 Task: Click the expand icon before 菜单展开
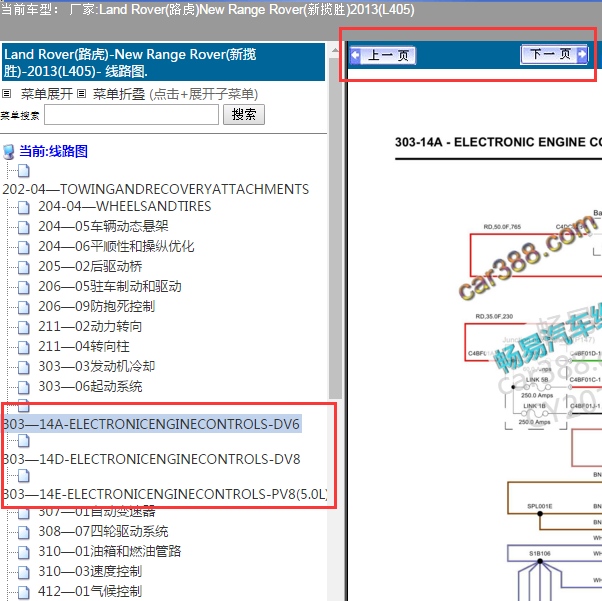click(x=7, y=94)
